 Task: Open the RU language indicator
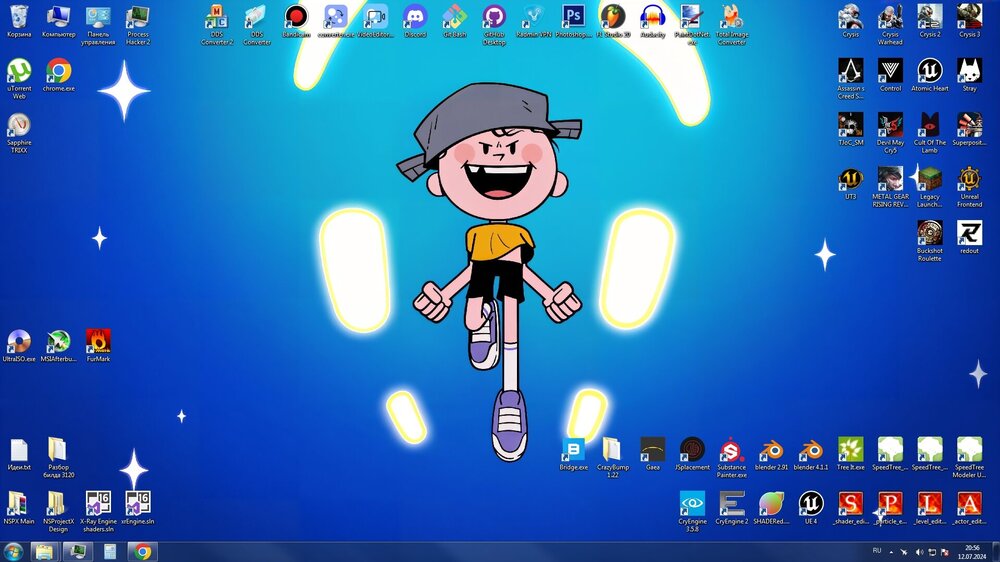pyautogui.click(x=877, y=551)
